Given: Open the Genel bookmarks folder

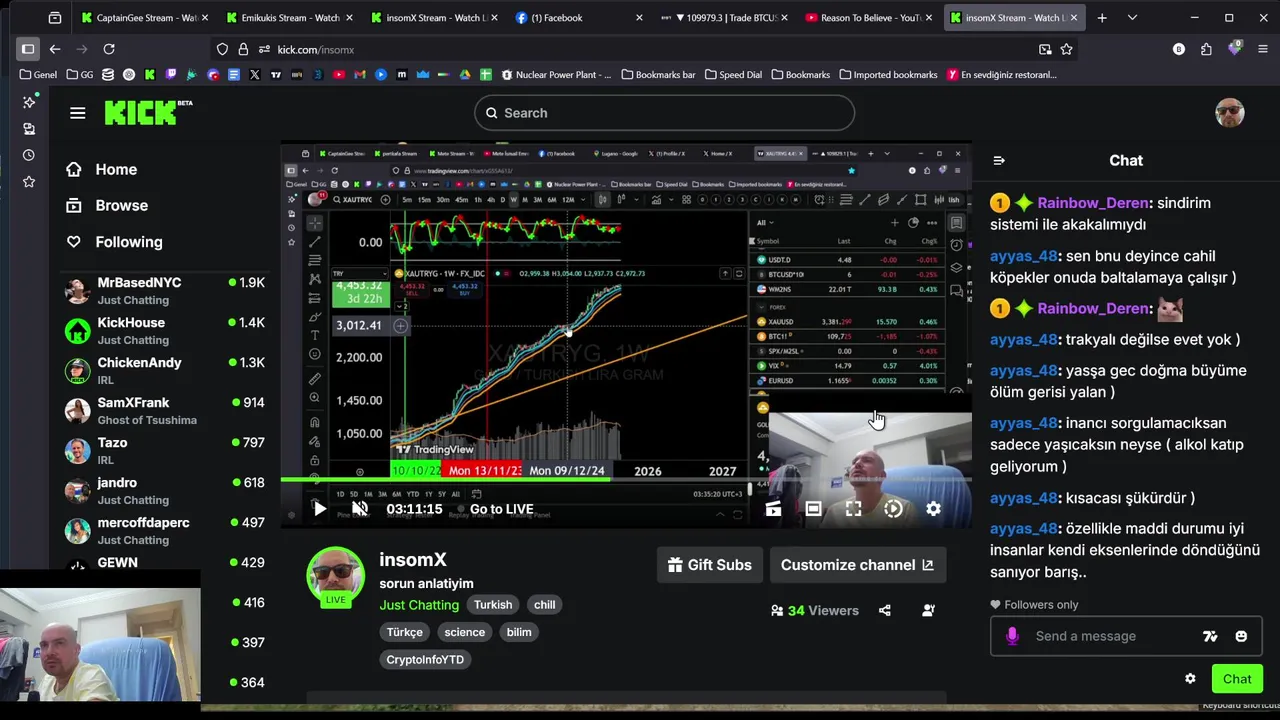Looking at the screenshot, I should 38,75.
